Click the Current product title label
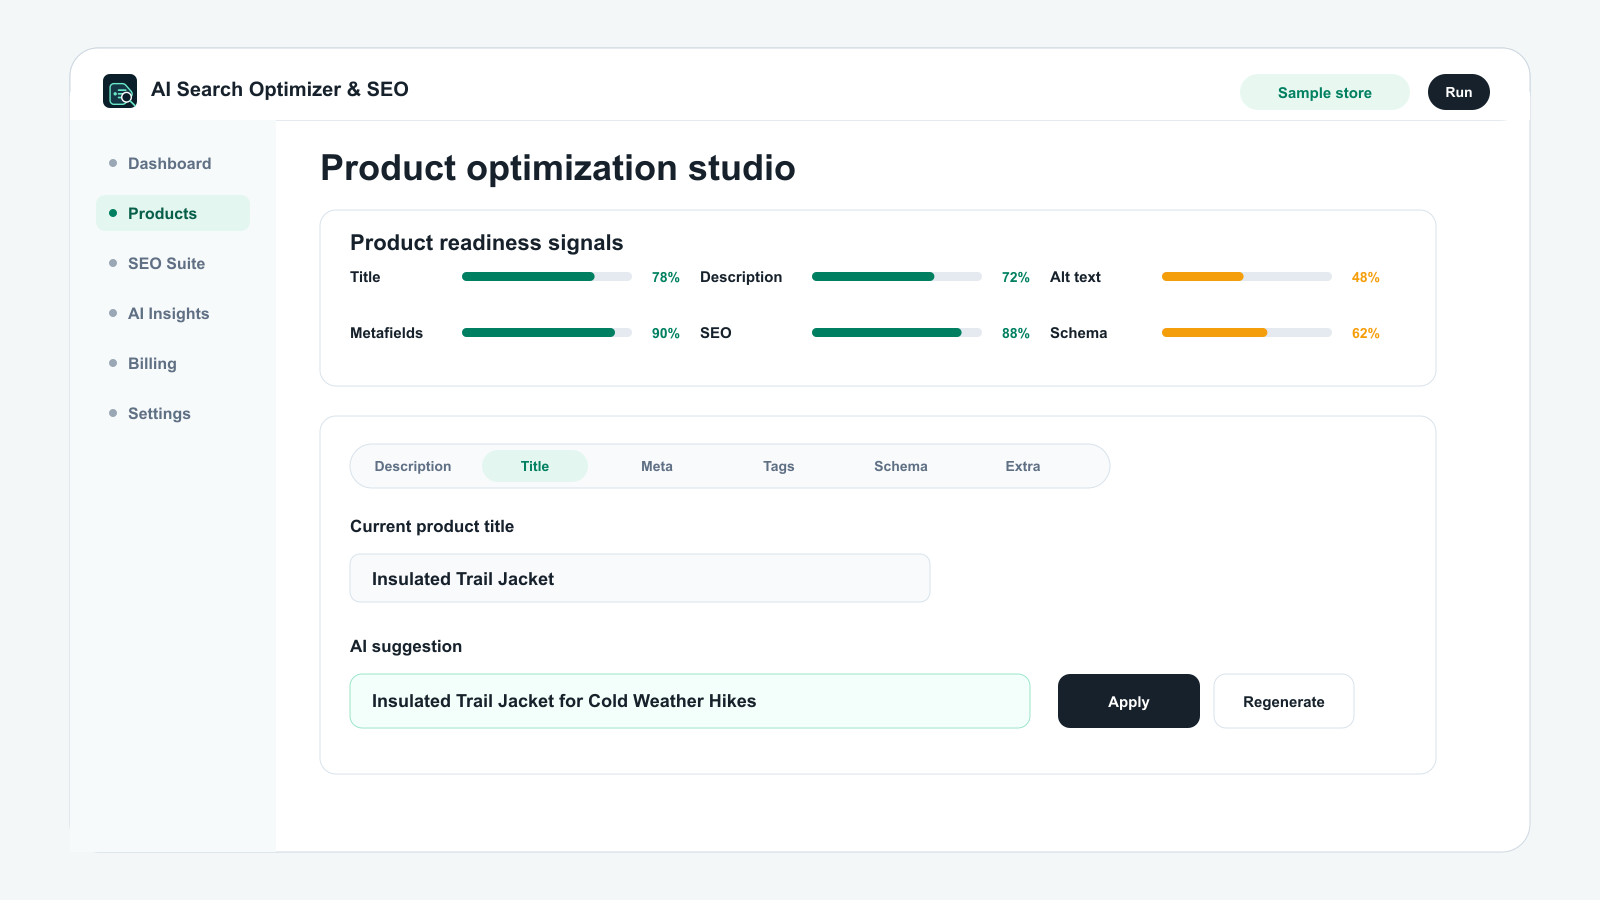The height and width of the screenshot is (900, 1600). click(432, 526)
